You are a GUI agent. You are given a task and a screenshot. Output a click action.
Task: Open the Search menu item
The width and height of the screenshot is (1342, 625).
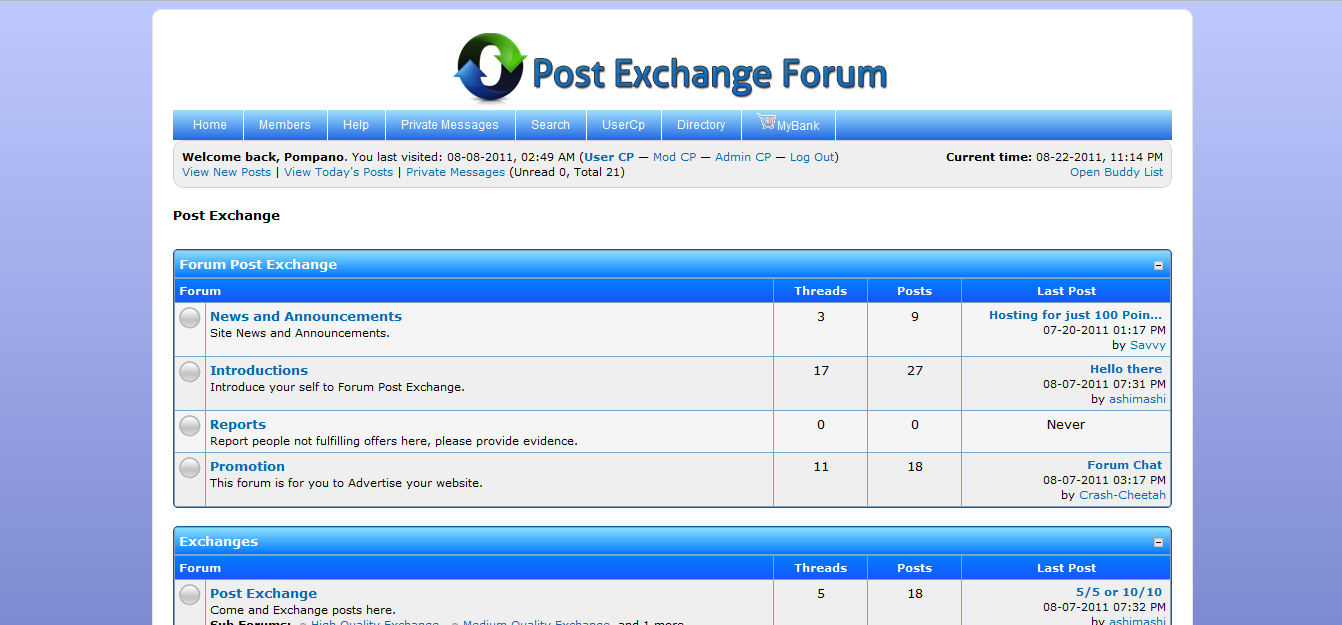click(x=550, y=125)
